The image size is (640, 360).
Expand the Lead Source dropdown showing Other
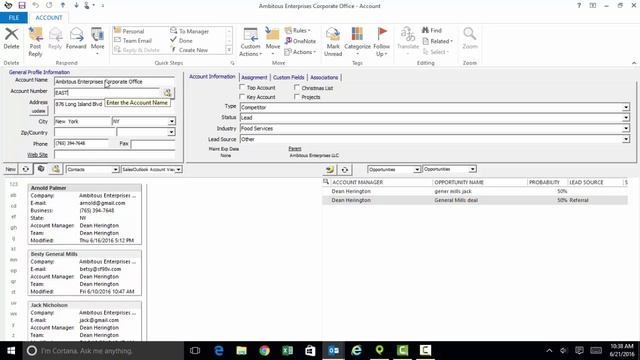click(x=626, y=139)
